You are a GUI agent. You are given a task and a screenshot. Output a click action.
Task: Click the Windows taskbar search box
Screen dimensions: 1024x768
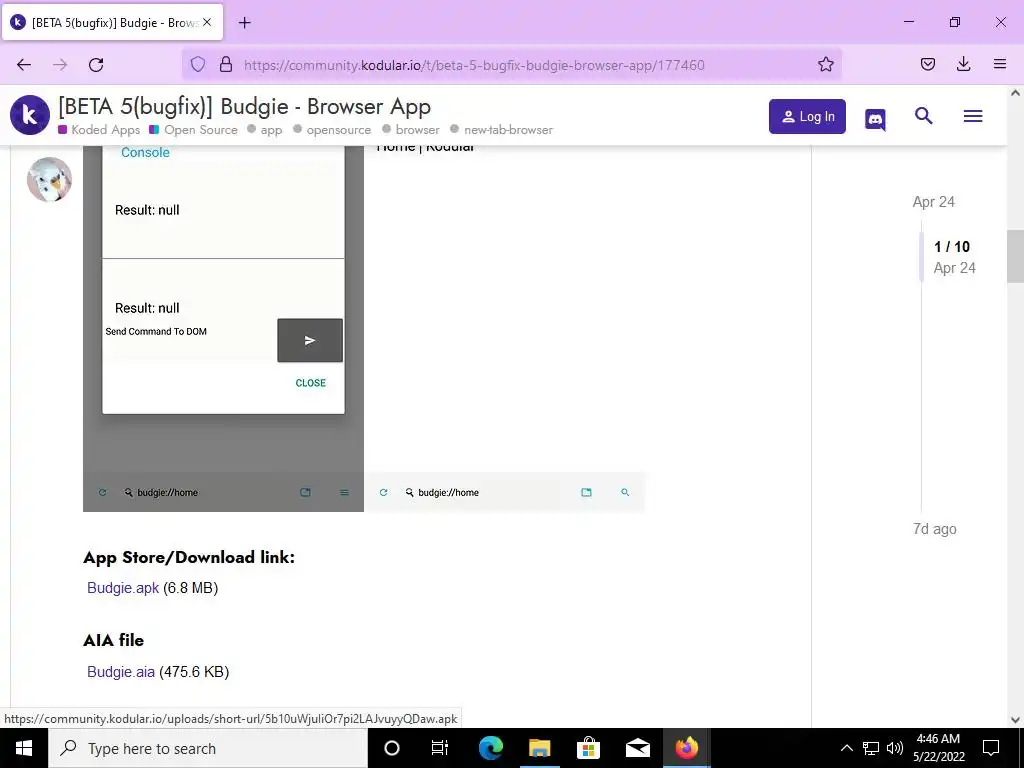208,748
